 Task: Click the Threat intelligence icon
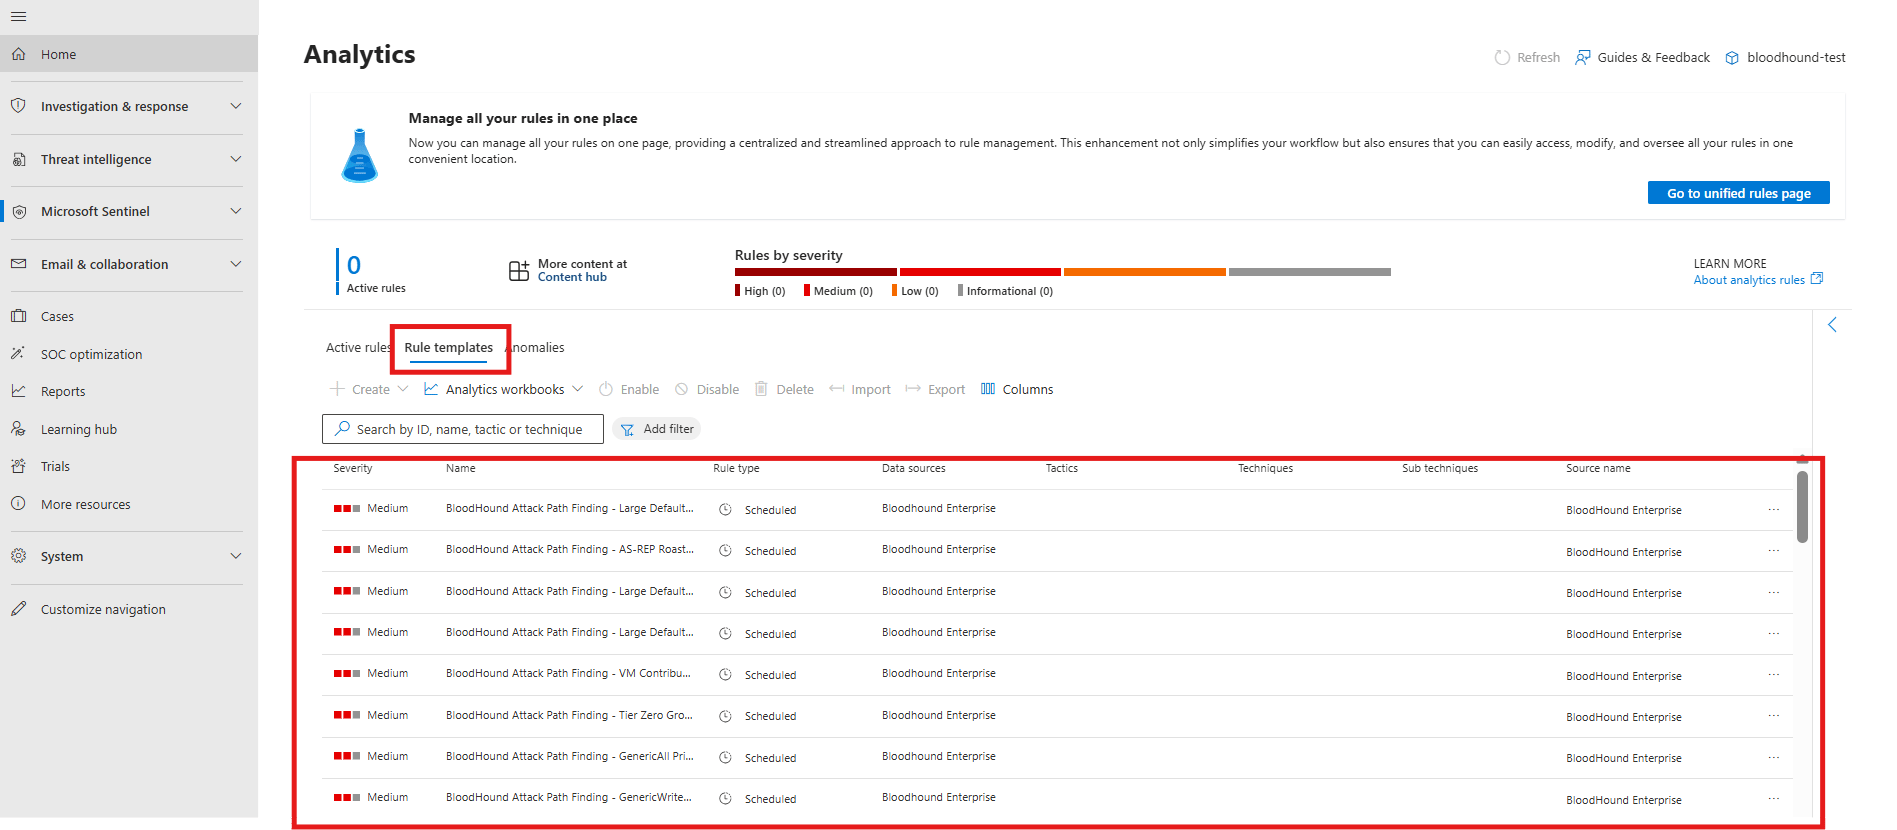[x=18, y=159]
